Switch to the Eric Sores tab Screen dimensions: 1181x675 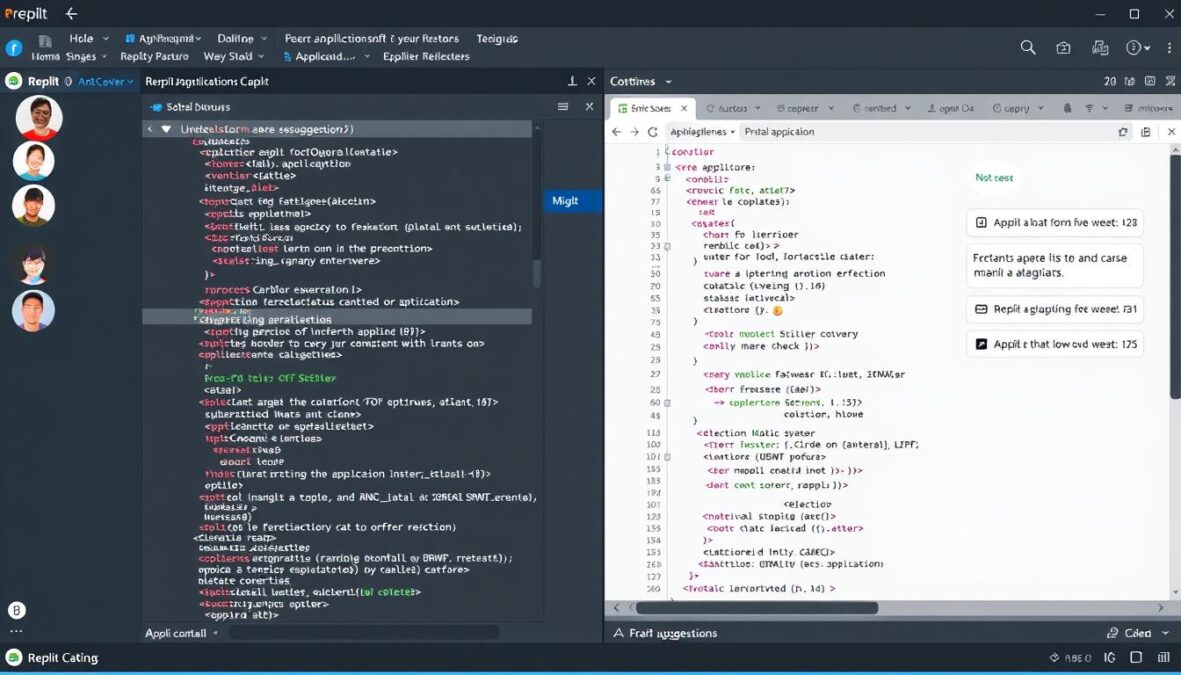(652, 107)
